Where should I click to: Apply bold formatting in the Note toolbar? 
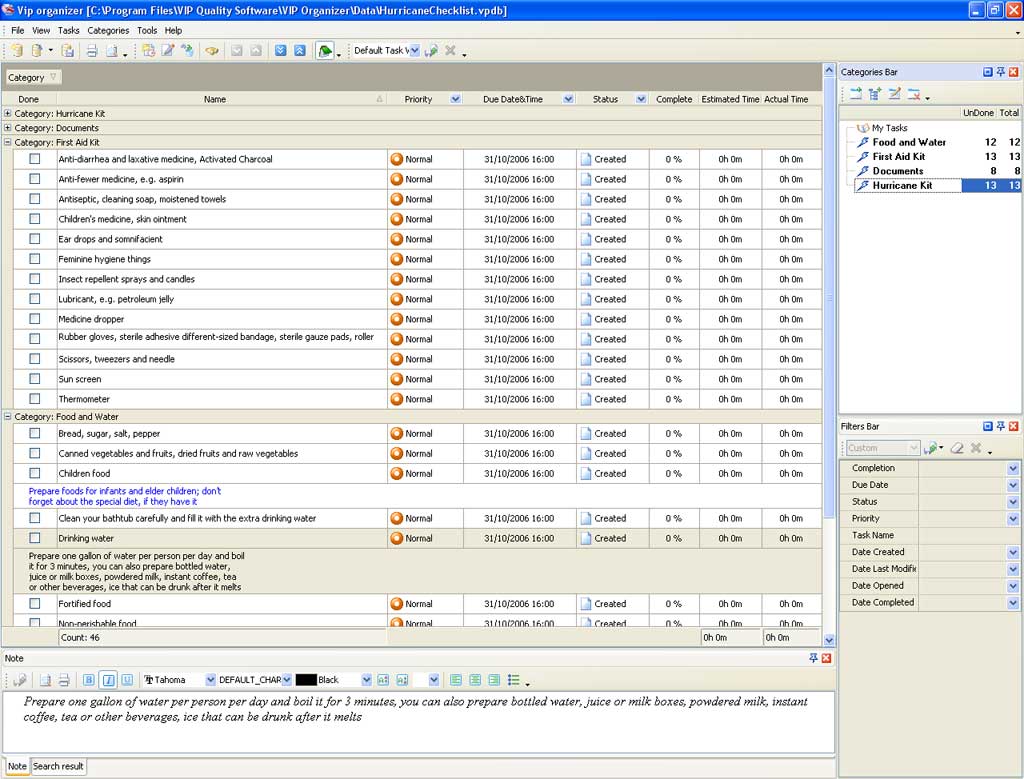coord(89,680)
